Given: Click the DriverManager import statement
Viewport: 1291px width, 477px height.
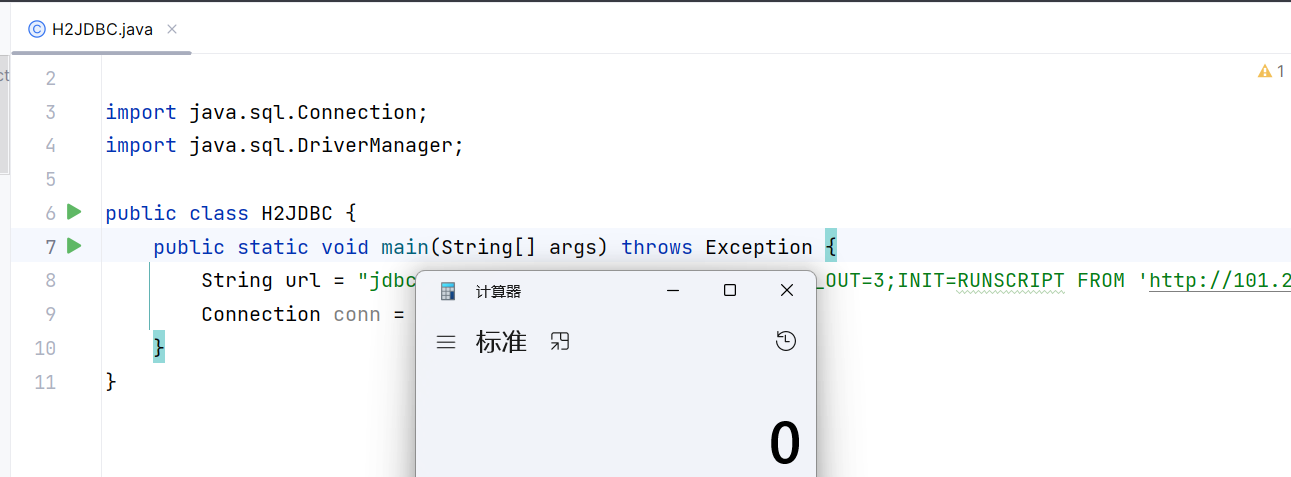Looking at the screenshot, I should click(x=285, y=146).
